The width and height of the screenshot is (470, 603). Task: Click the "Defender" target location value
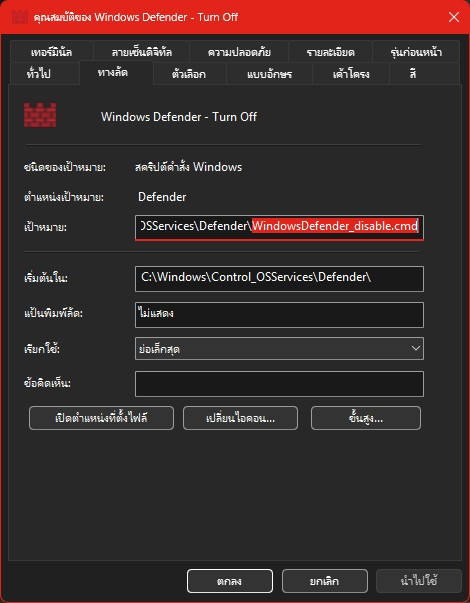click(162, 197)
